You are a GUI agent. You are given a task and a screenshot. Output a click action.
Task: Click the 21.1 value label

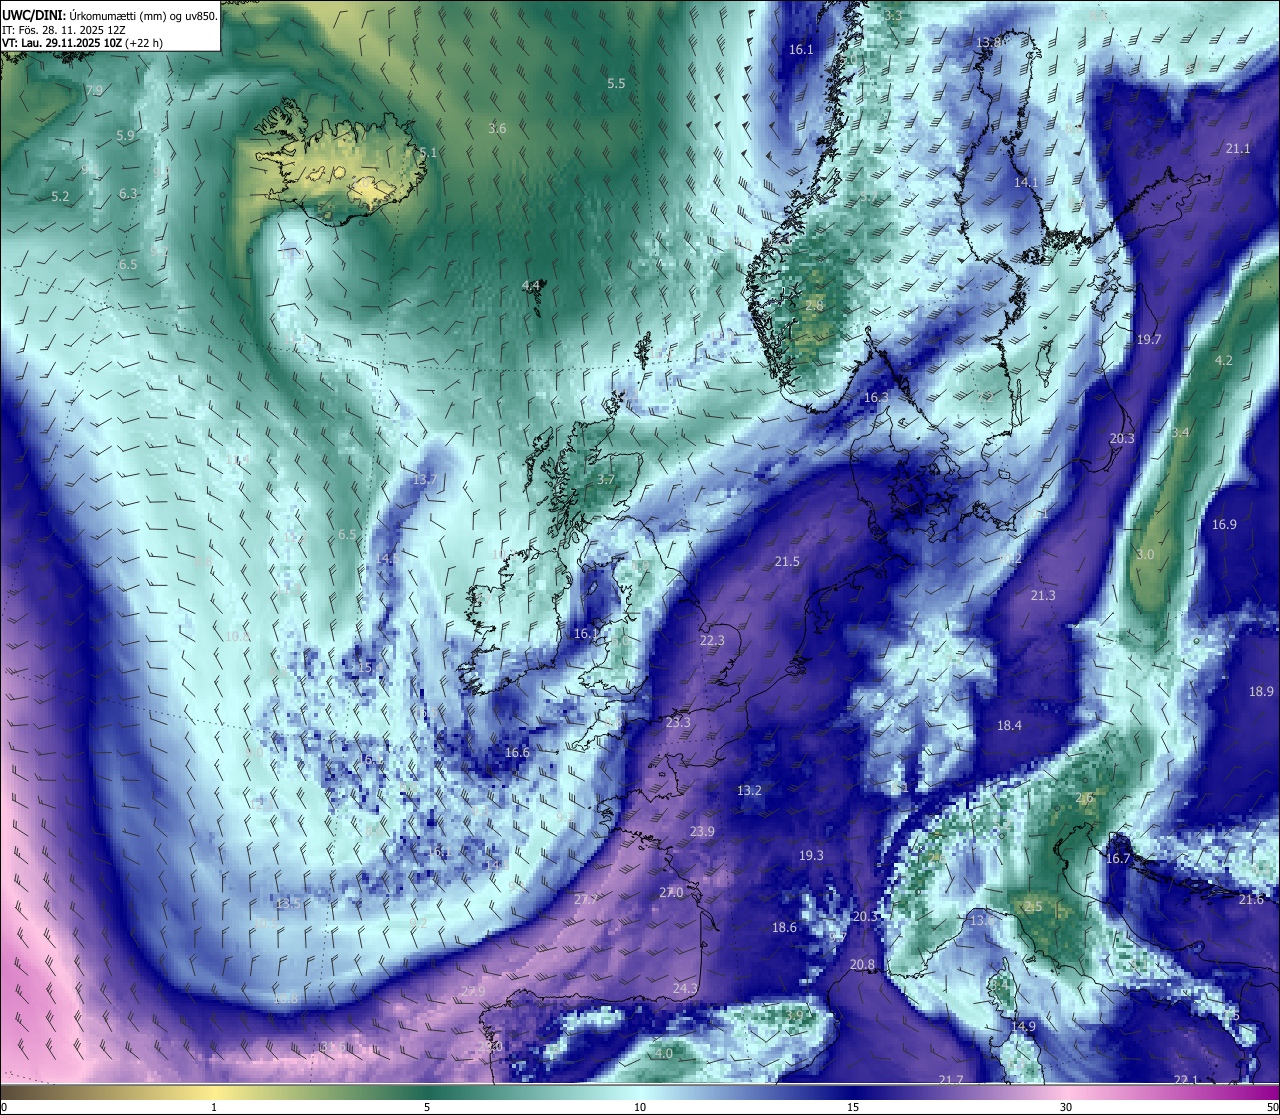1238,149
